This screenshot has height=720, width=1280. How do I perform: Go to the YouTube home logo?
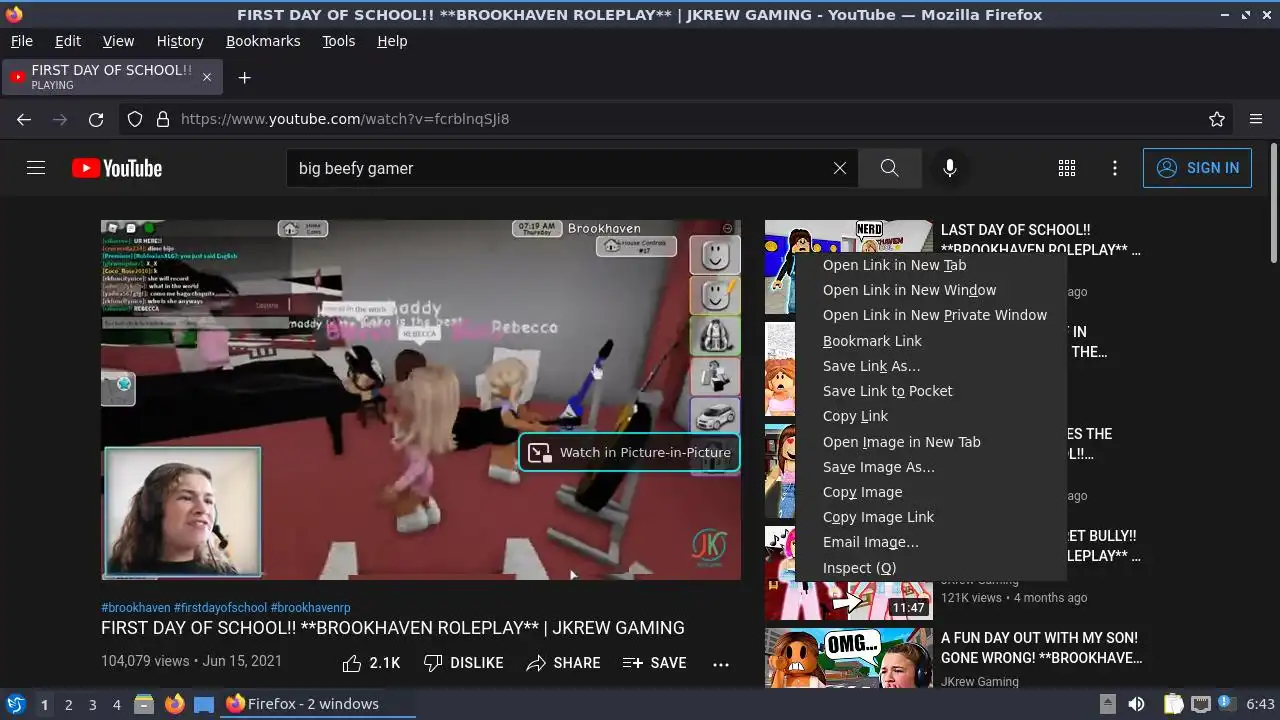(117, 168)
